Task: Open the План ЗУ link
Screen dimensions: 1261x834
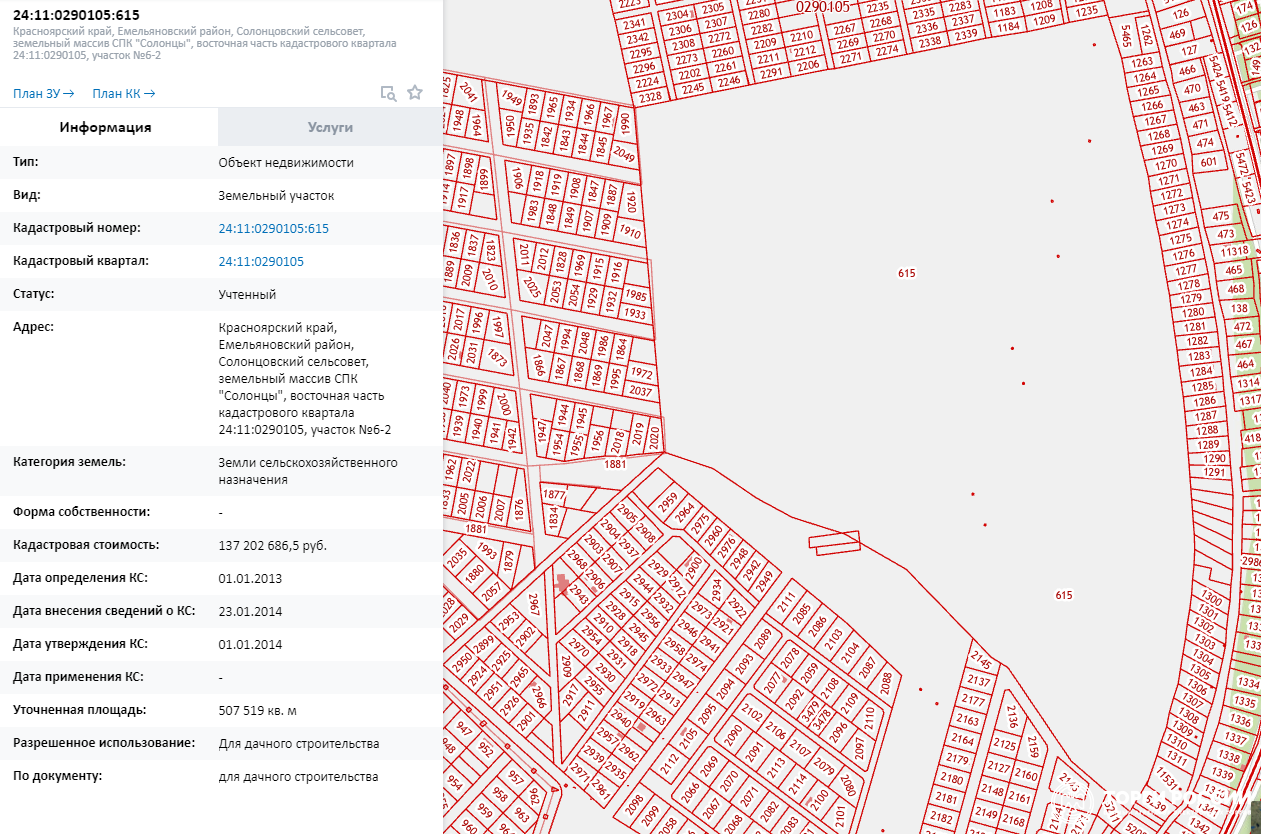Action: [x=43, y=94]
